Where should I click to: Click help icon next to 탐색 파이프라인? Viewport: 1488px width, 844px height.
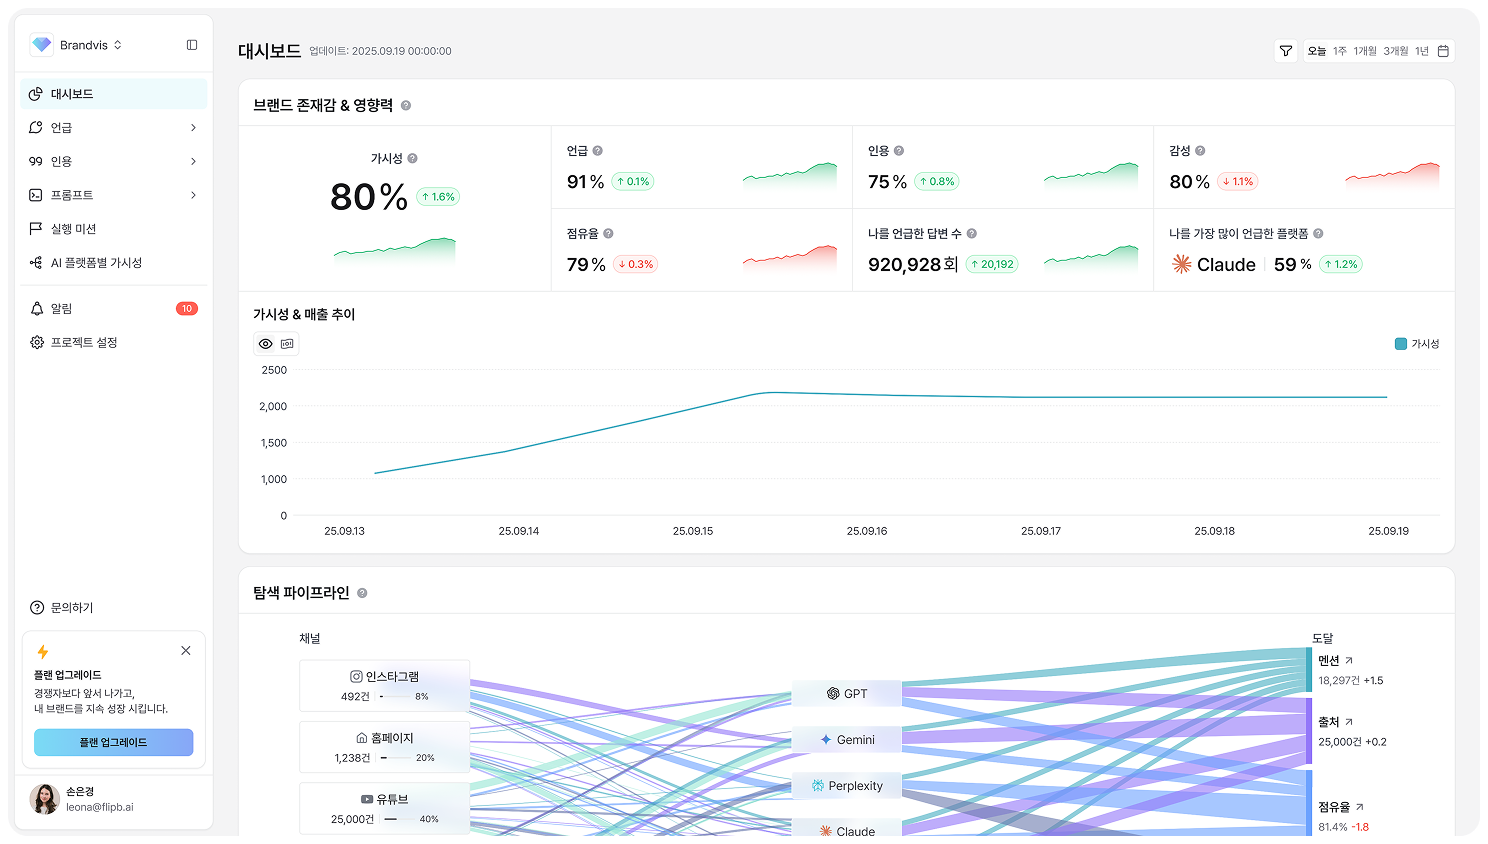tap(362, 593)
